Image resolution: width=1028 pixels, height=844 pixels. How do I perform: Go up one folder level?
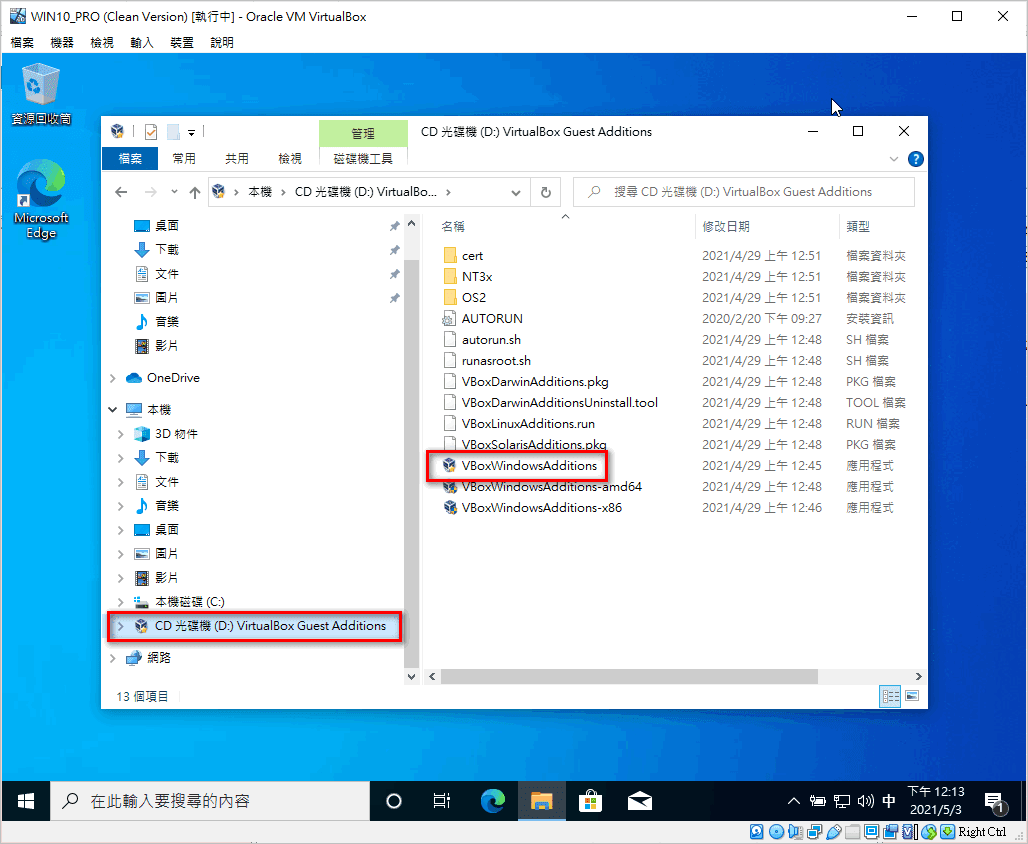[x=195, y=192]
